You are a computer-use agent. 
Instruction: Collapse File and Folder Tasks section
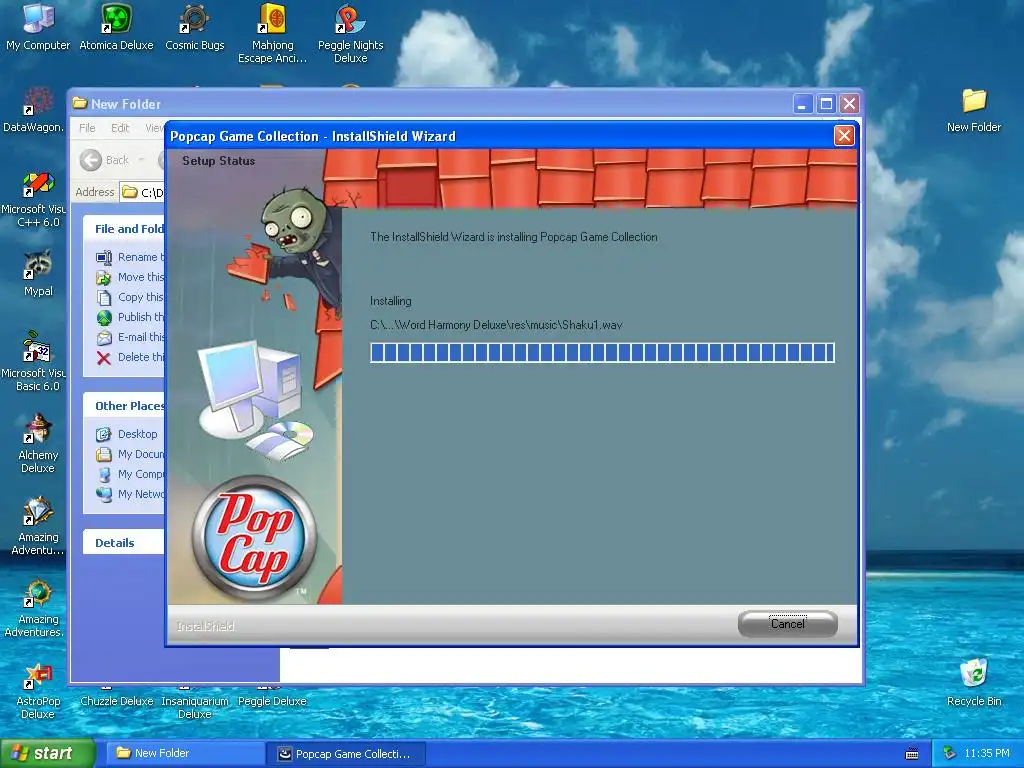click(x=124, y=229)
